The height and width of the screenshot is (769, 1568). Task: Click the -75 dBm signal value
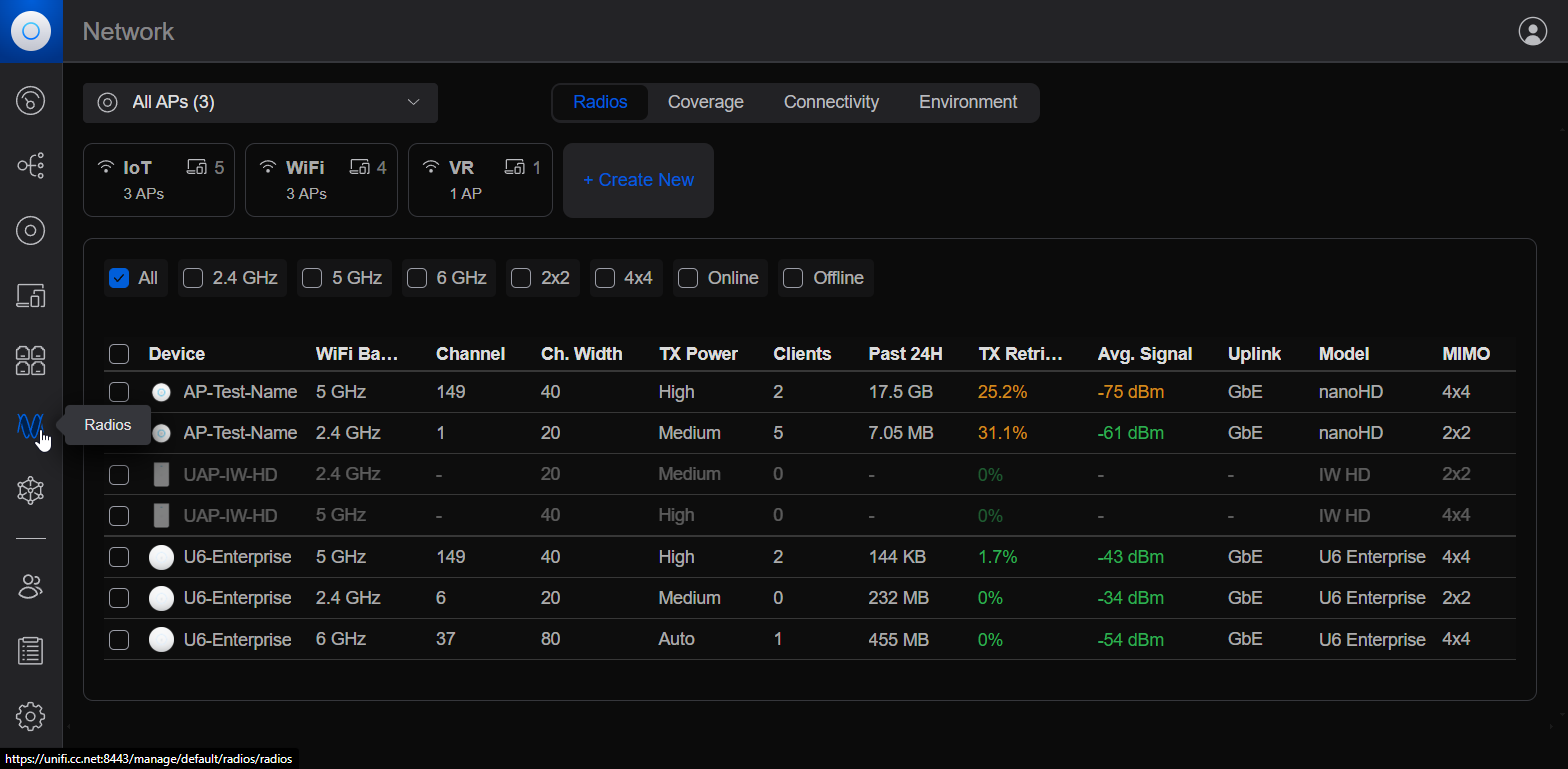point(1131,392)
